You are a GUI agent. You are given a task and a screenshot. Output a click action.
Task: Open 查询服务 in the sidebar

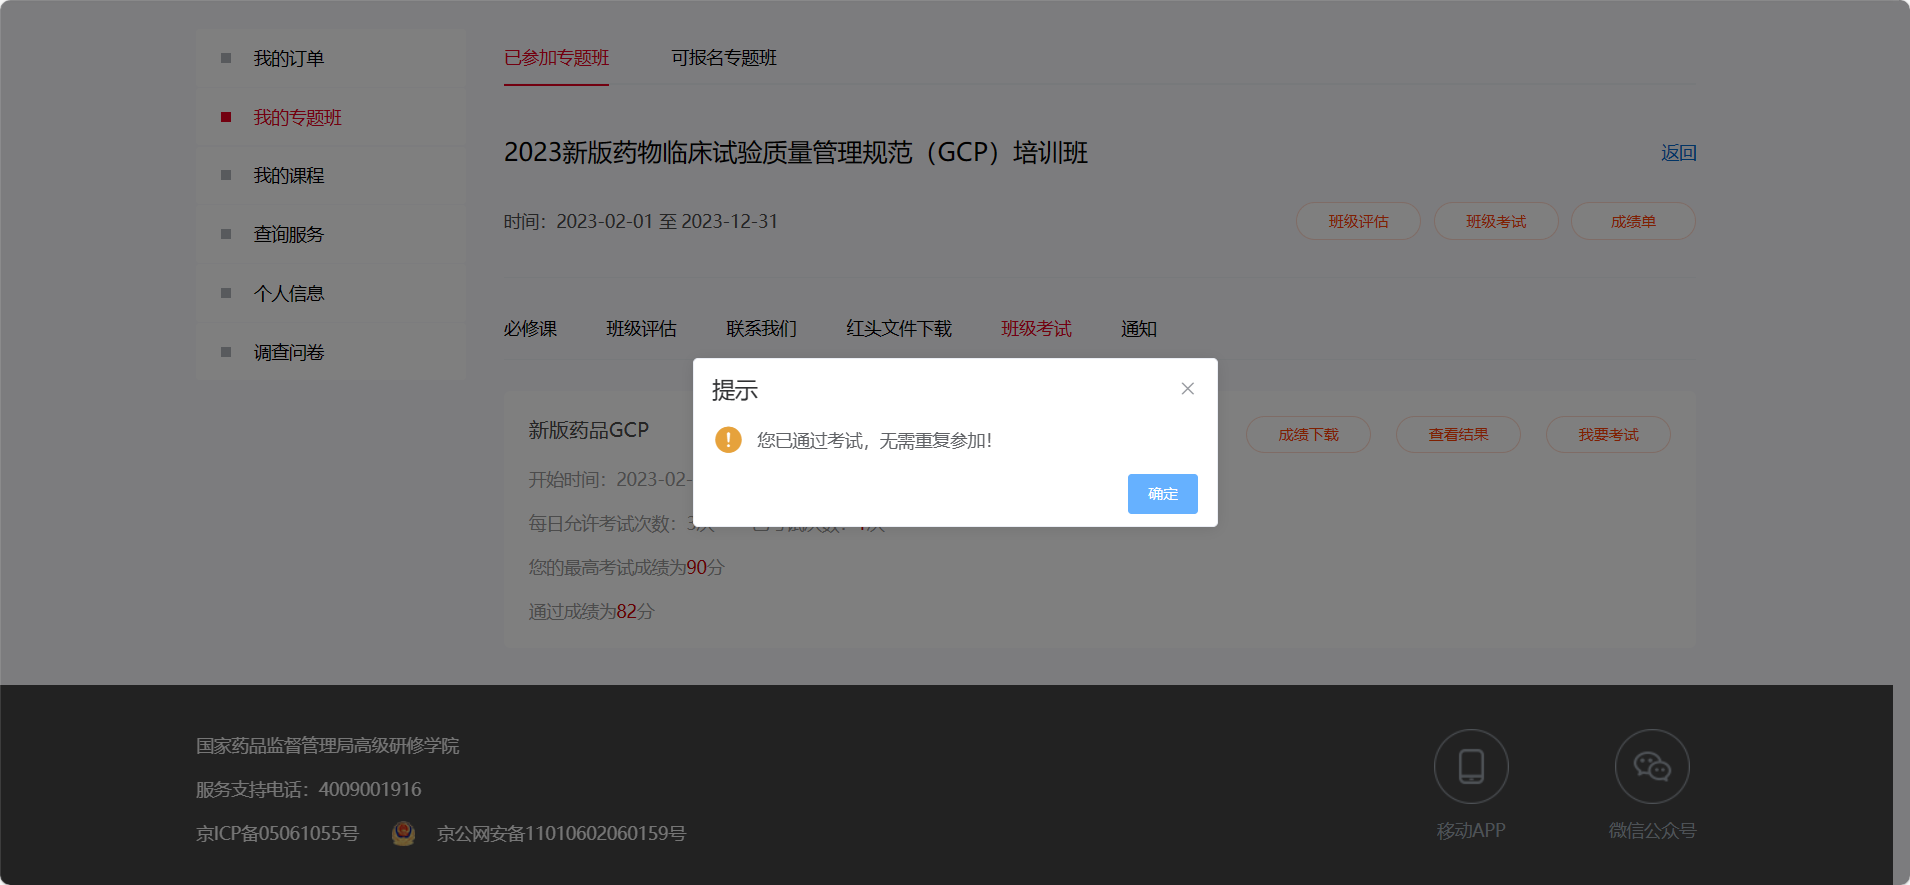[288, 235]
